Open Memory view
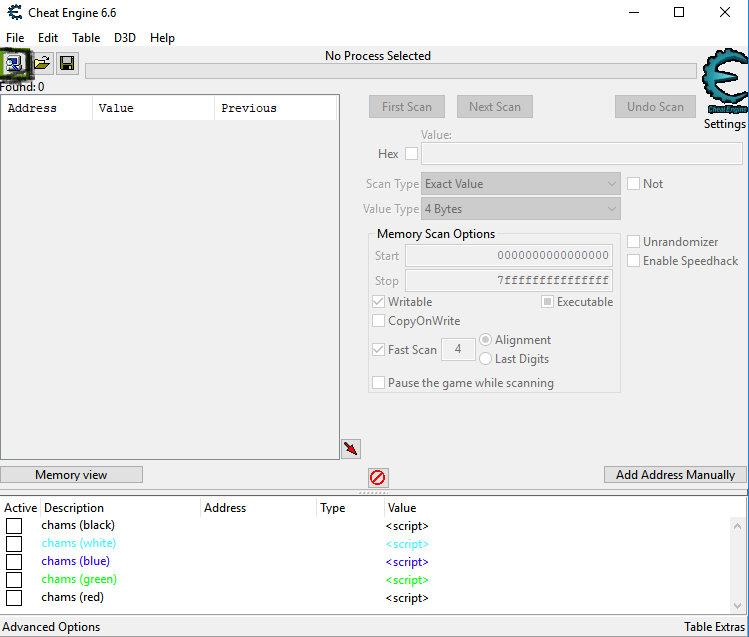This screenshot has width=749, height=637. point(71,475)
